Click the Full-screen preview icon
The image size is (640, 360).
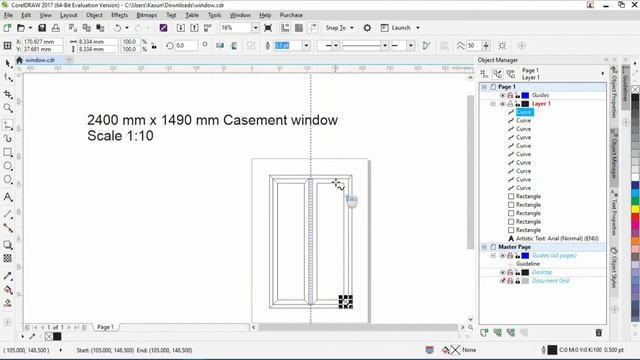coord(268,28)
